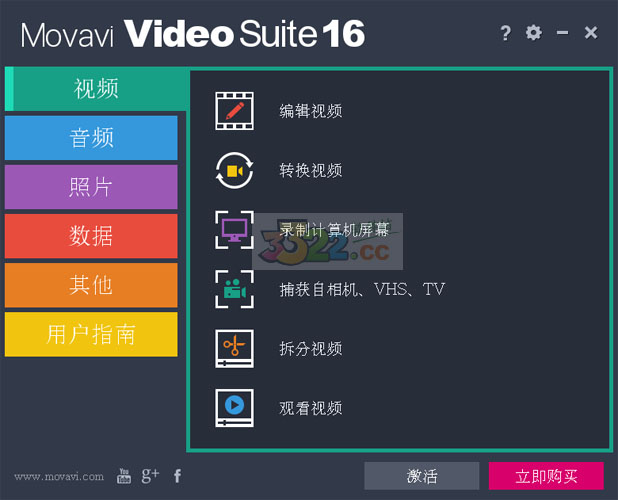Click the Watch Video play icon
The image size is (618, 500).
(234, 408)
